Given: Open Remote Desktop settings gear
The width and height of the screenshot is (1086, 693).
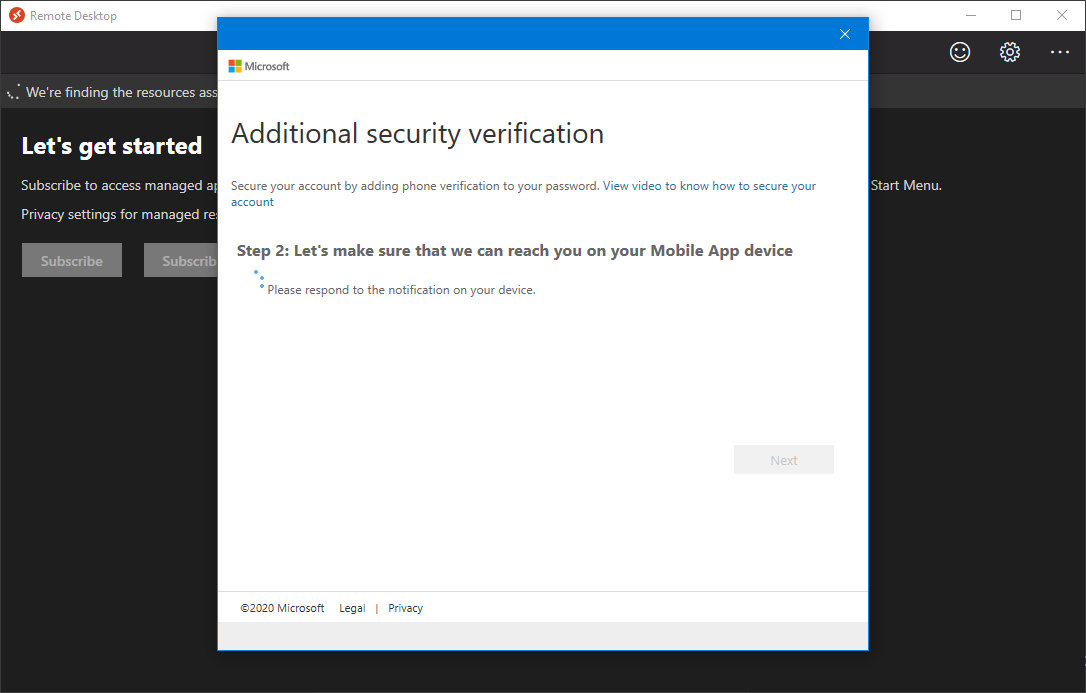Looking at the screenshot, I should click(1010, 52).
